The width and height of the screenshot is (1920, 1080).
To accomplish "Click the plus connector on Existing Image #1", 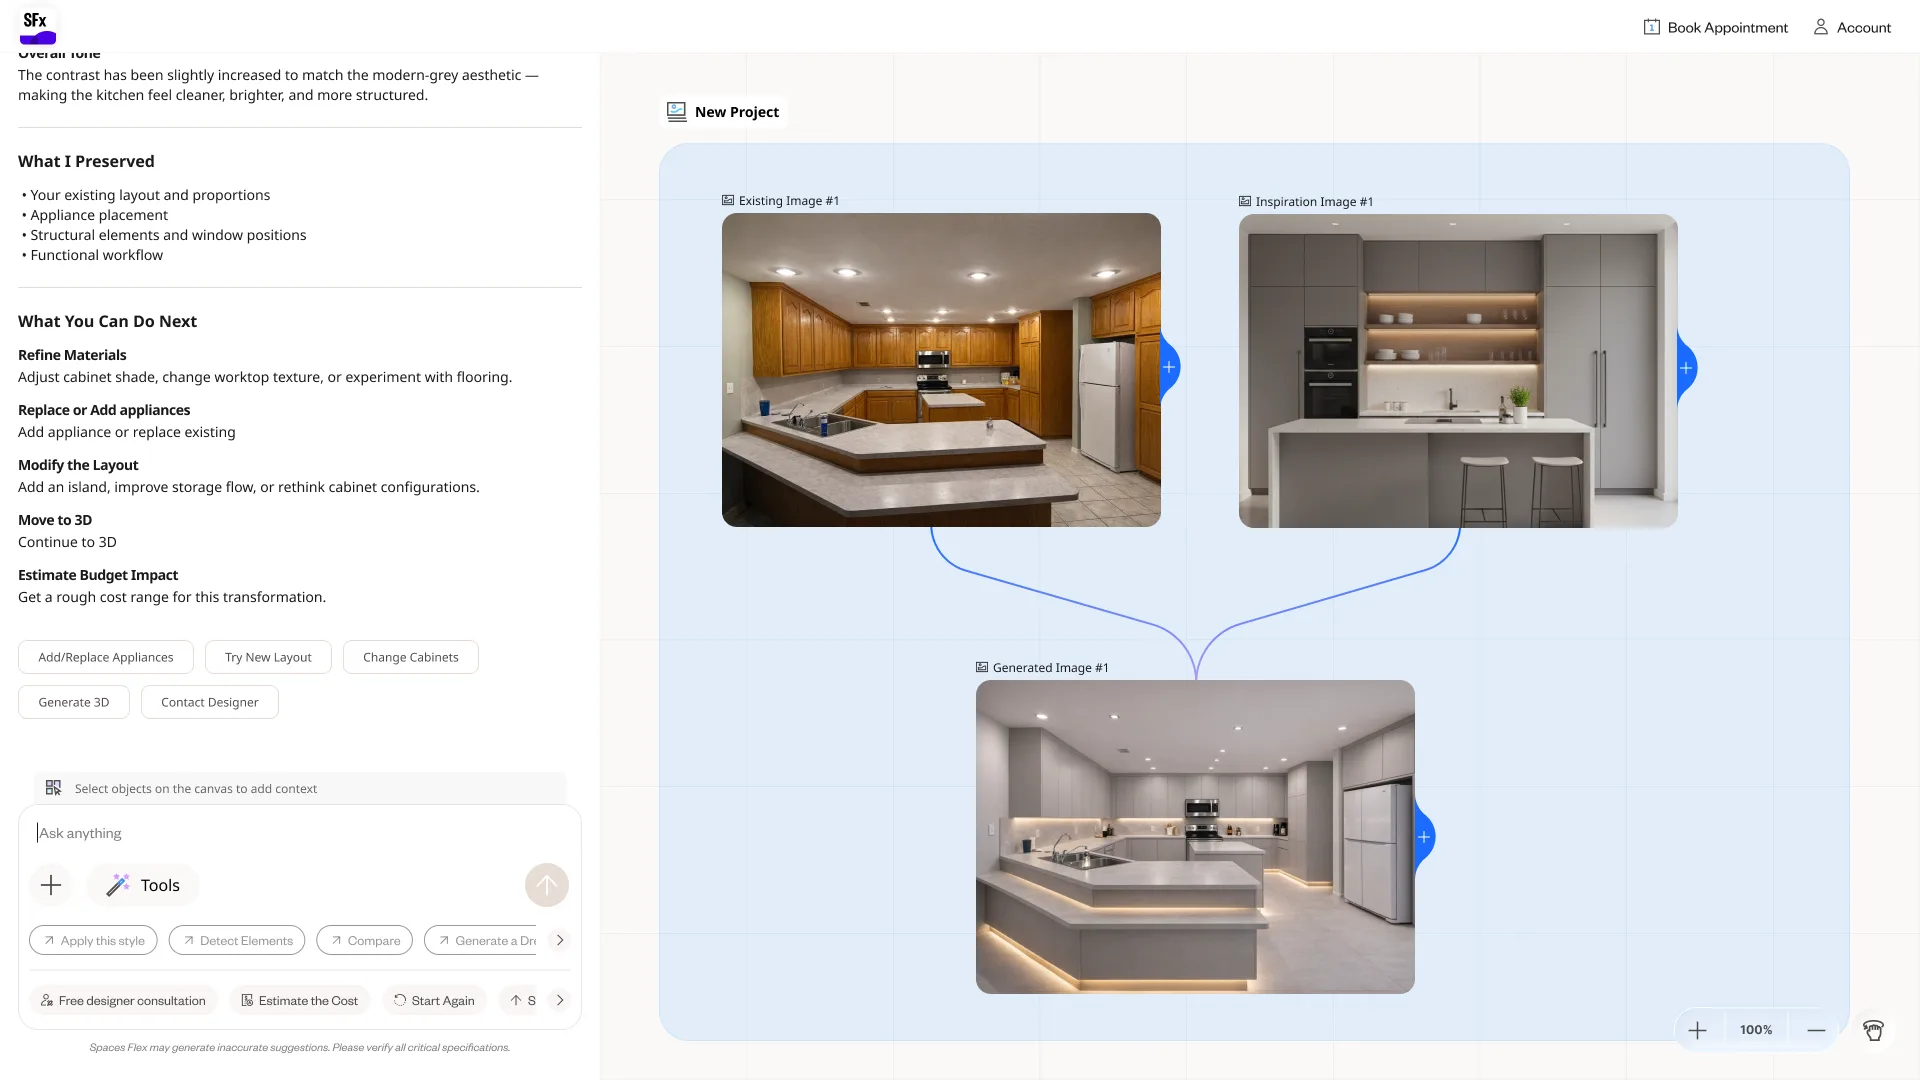I will [1169, 367].
